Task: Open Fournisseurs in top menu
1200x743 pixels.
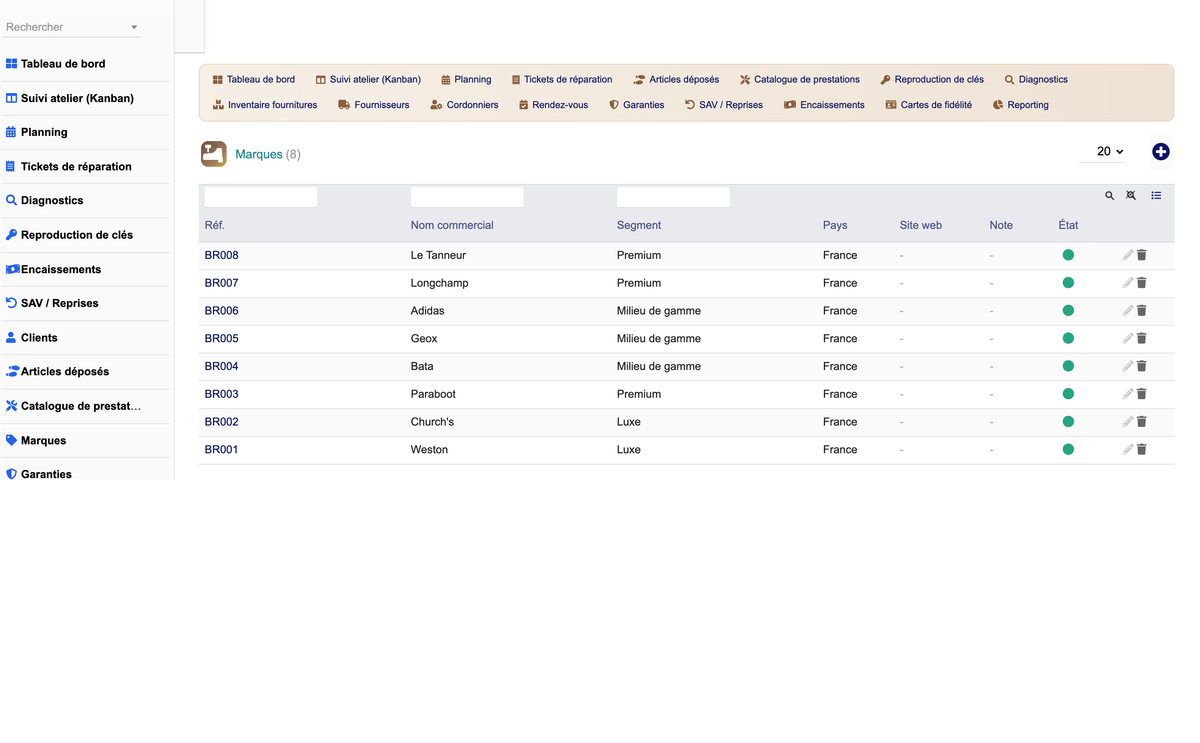Action: (374, 105)
